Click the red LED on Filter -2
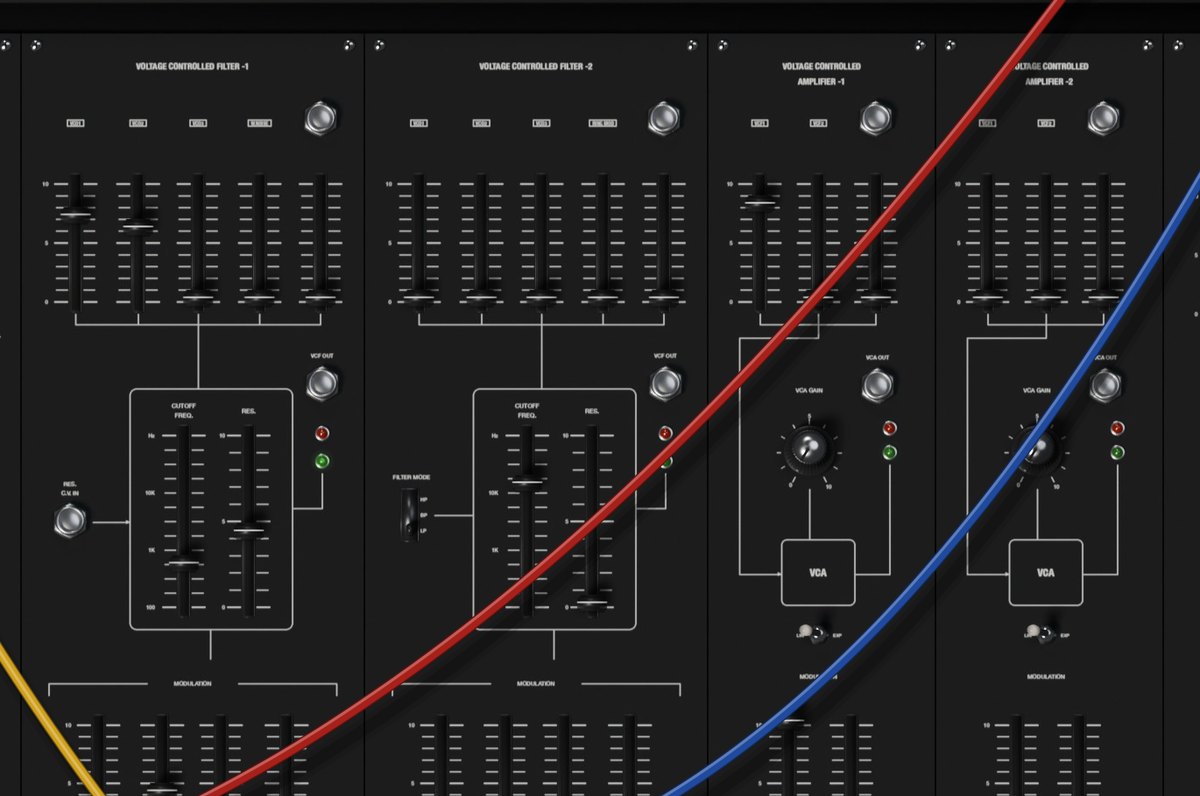1200x796 pixels. pyautogui.click(x=665, y=434)
